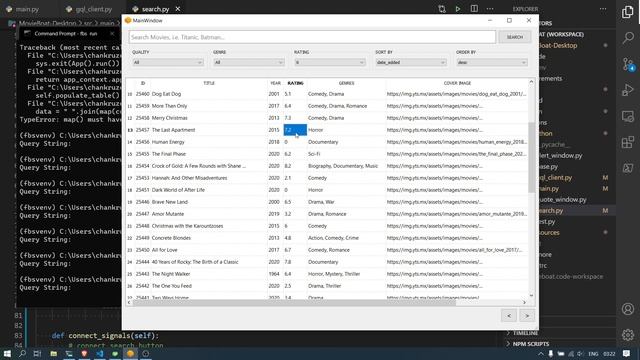The width and height of the screenshot is (640, 360).
Task: Click the table scroll up arrow
Action: [x=531, y=82]
